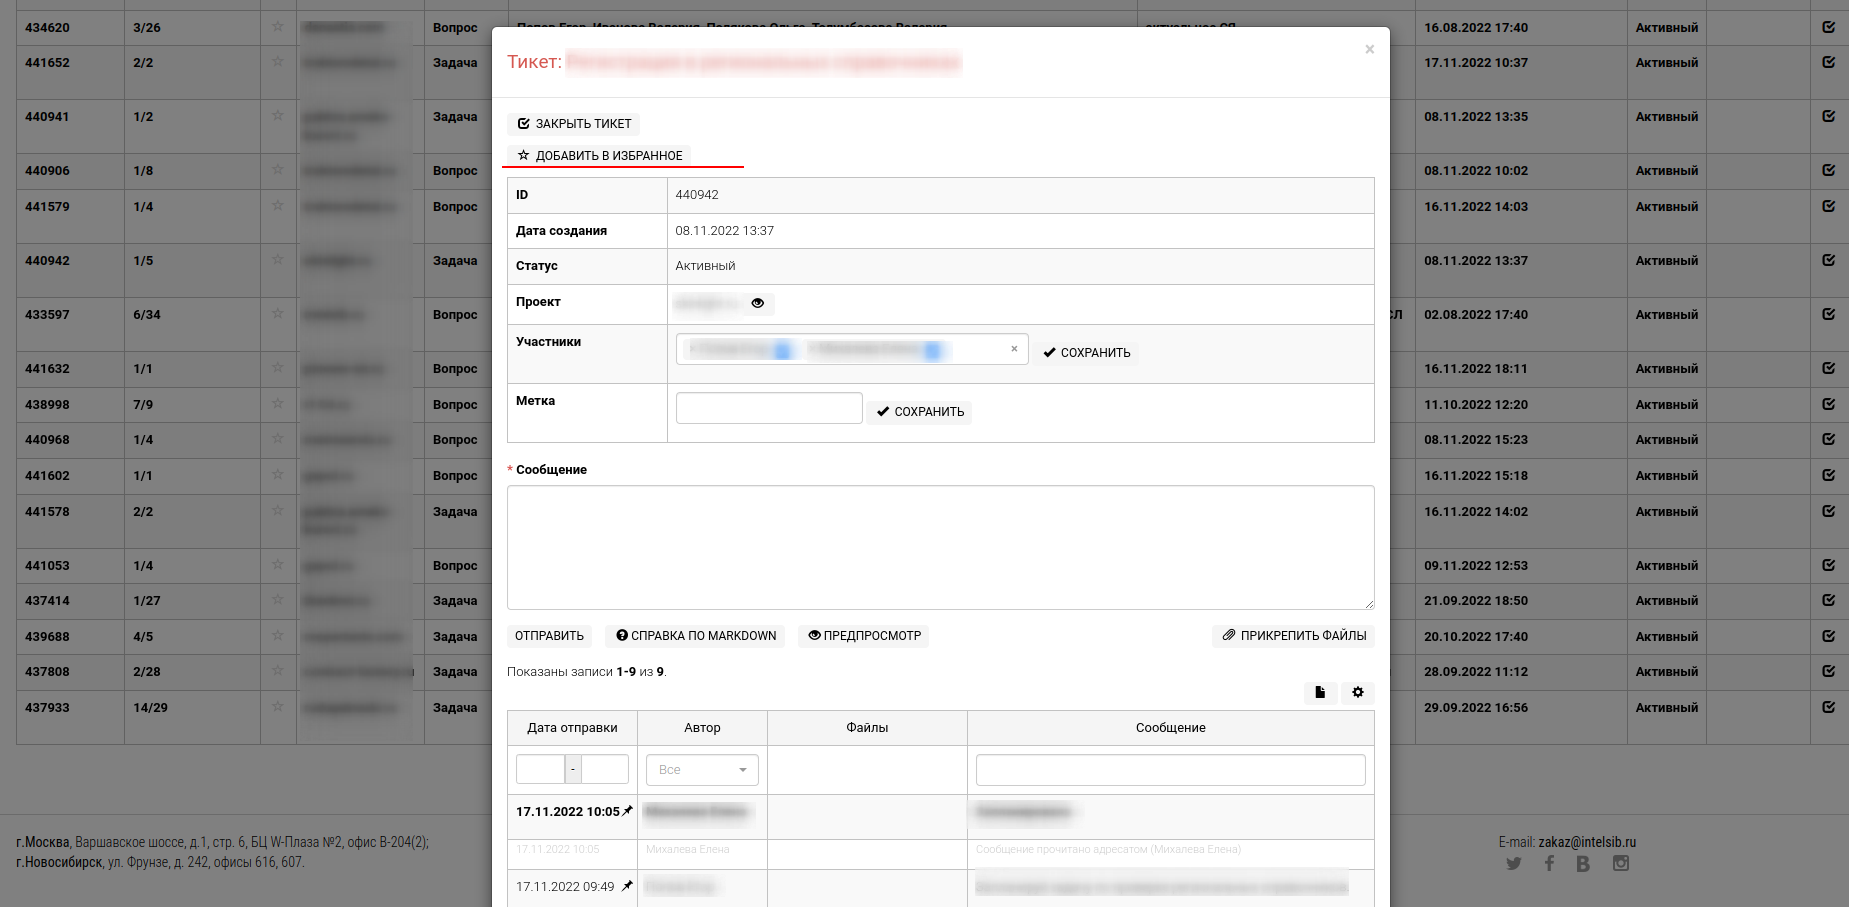1849x907 pixels.
Task: Open table settings gear icon
Action: [x=1357, y=692]
